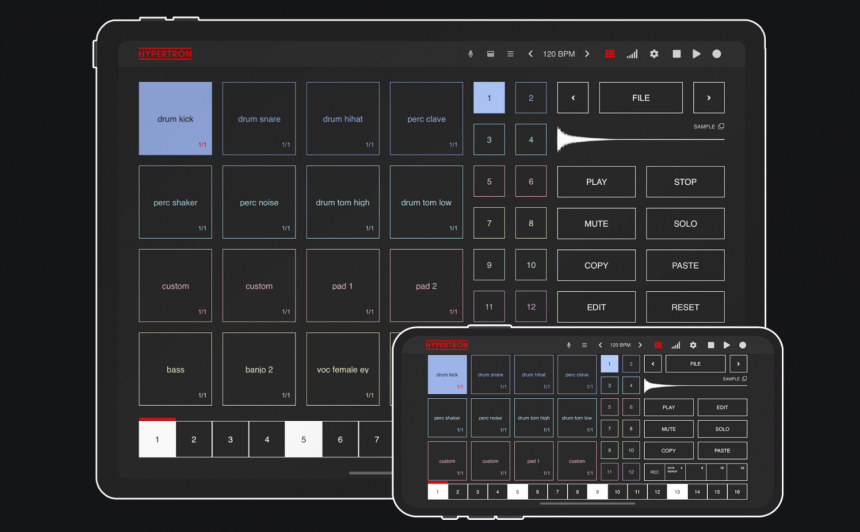Click the COPY button on the tablet
The image size is (860, 532).
(596, 265)
